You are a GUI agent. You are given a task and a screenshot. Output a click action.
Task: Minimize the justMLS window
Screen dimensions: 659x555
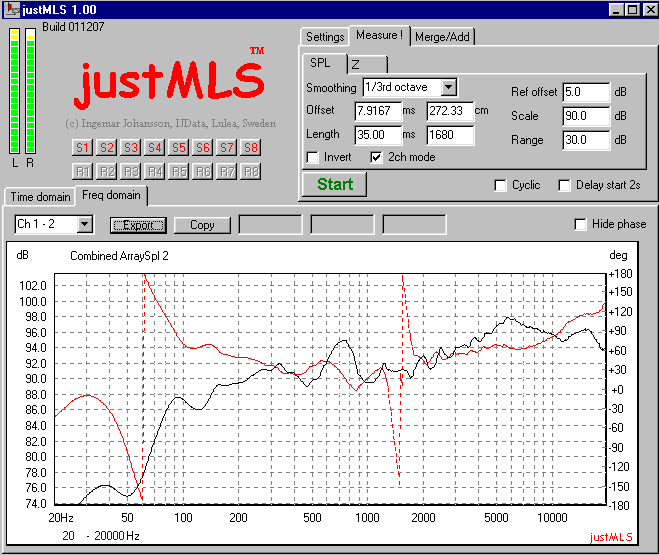616,10
